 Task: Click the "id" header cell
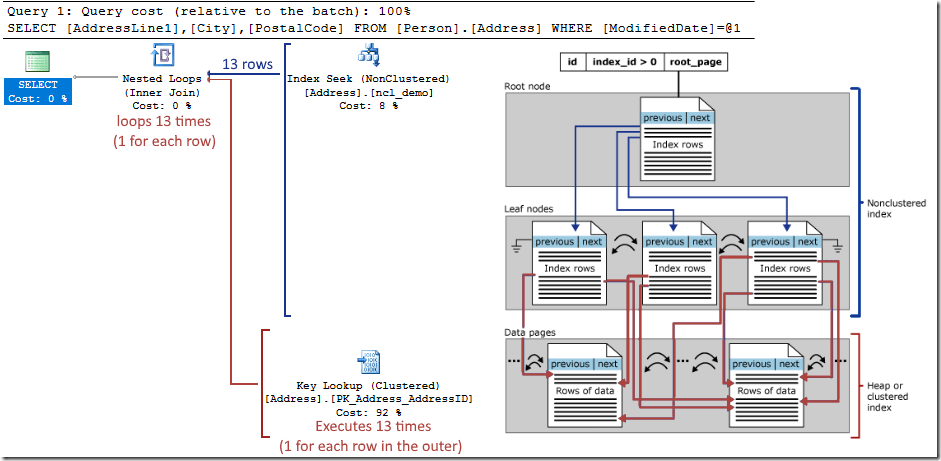572,62
